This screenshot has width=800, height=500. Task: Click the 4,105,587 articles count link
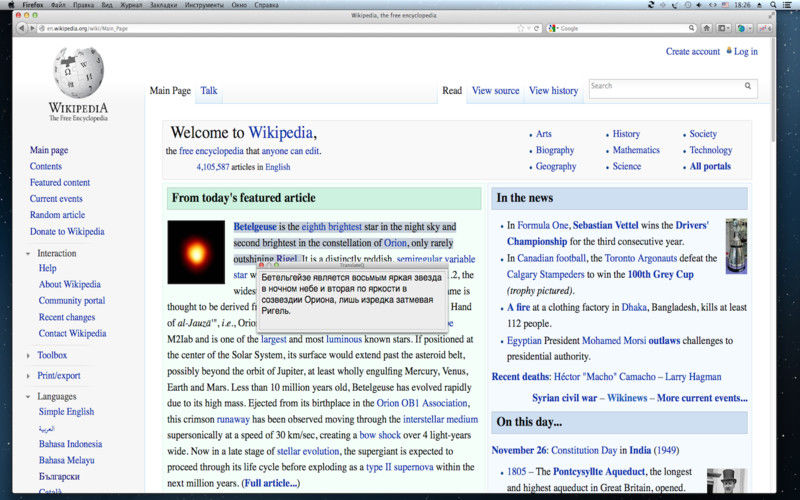[x=213, y=167]
